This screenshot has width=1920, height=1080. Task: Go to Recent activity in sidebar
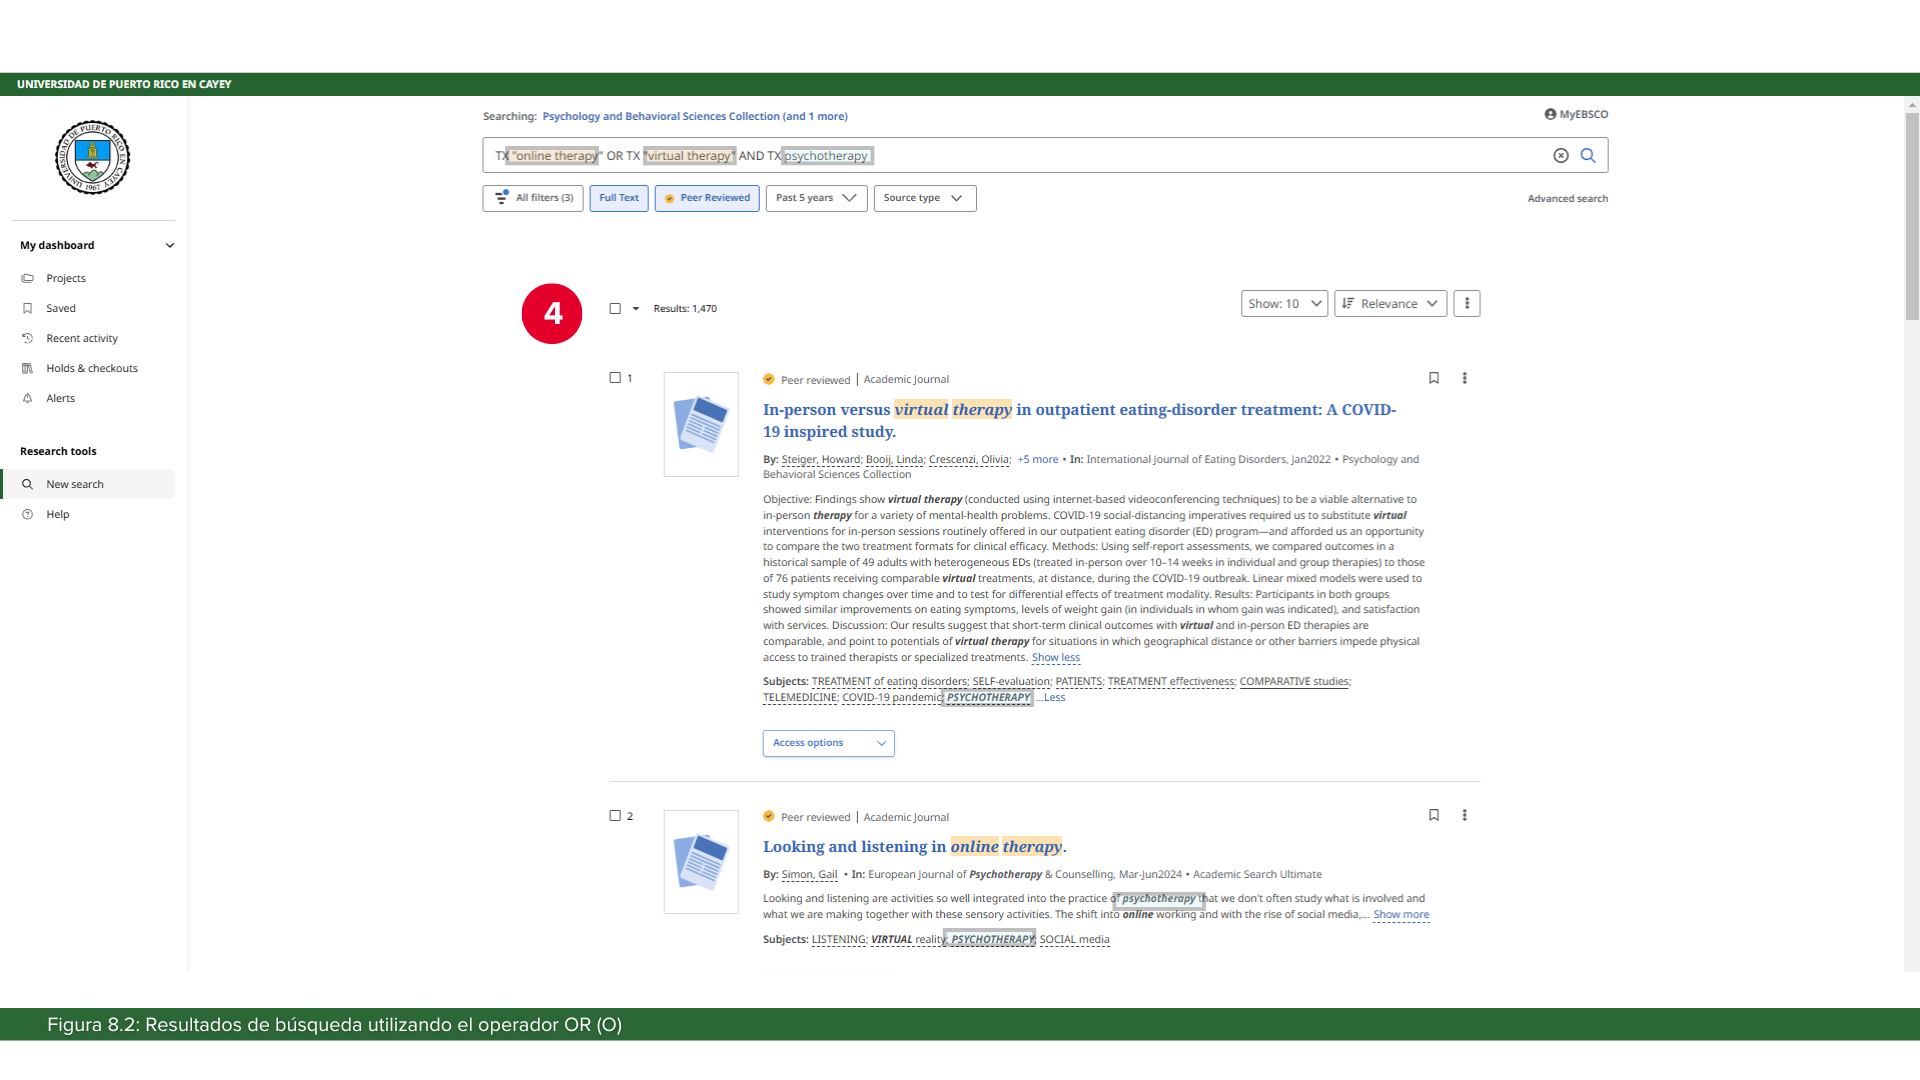81,338
